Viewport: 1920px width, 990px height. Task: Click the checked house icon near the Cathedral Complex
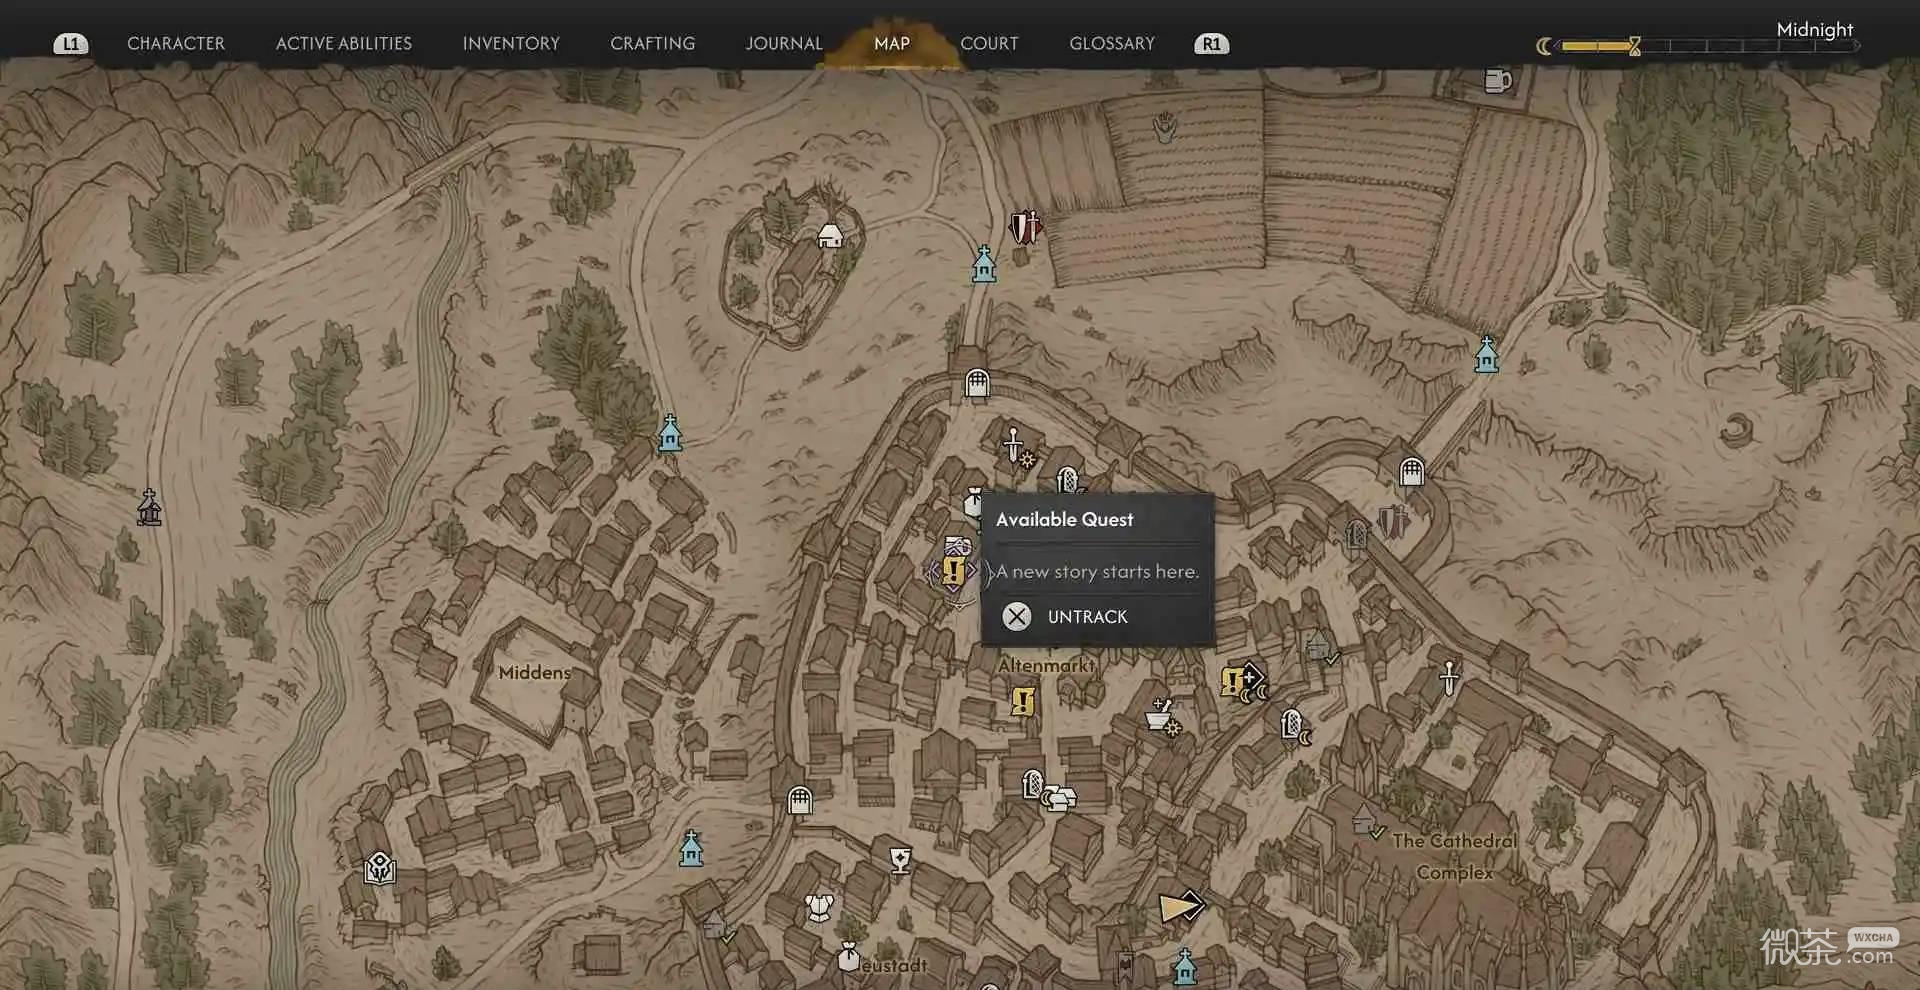tap(1366, 823)
